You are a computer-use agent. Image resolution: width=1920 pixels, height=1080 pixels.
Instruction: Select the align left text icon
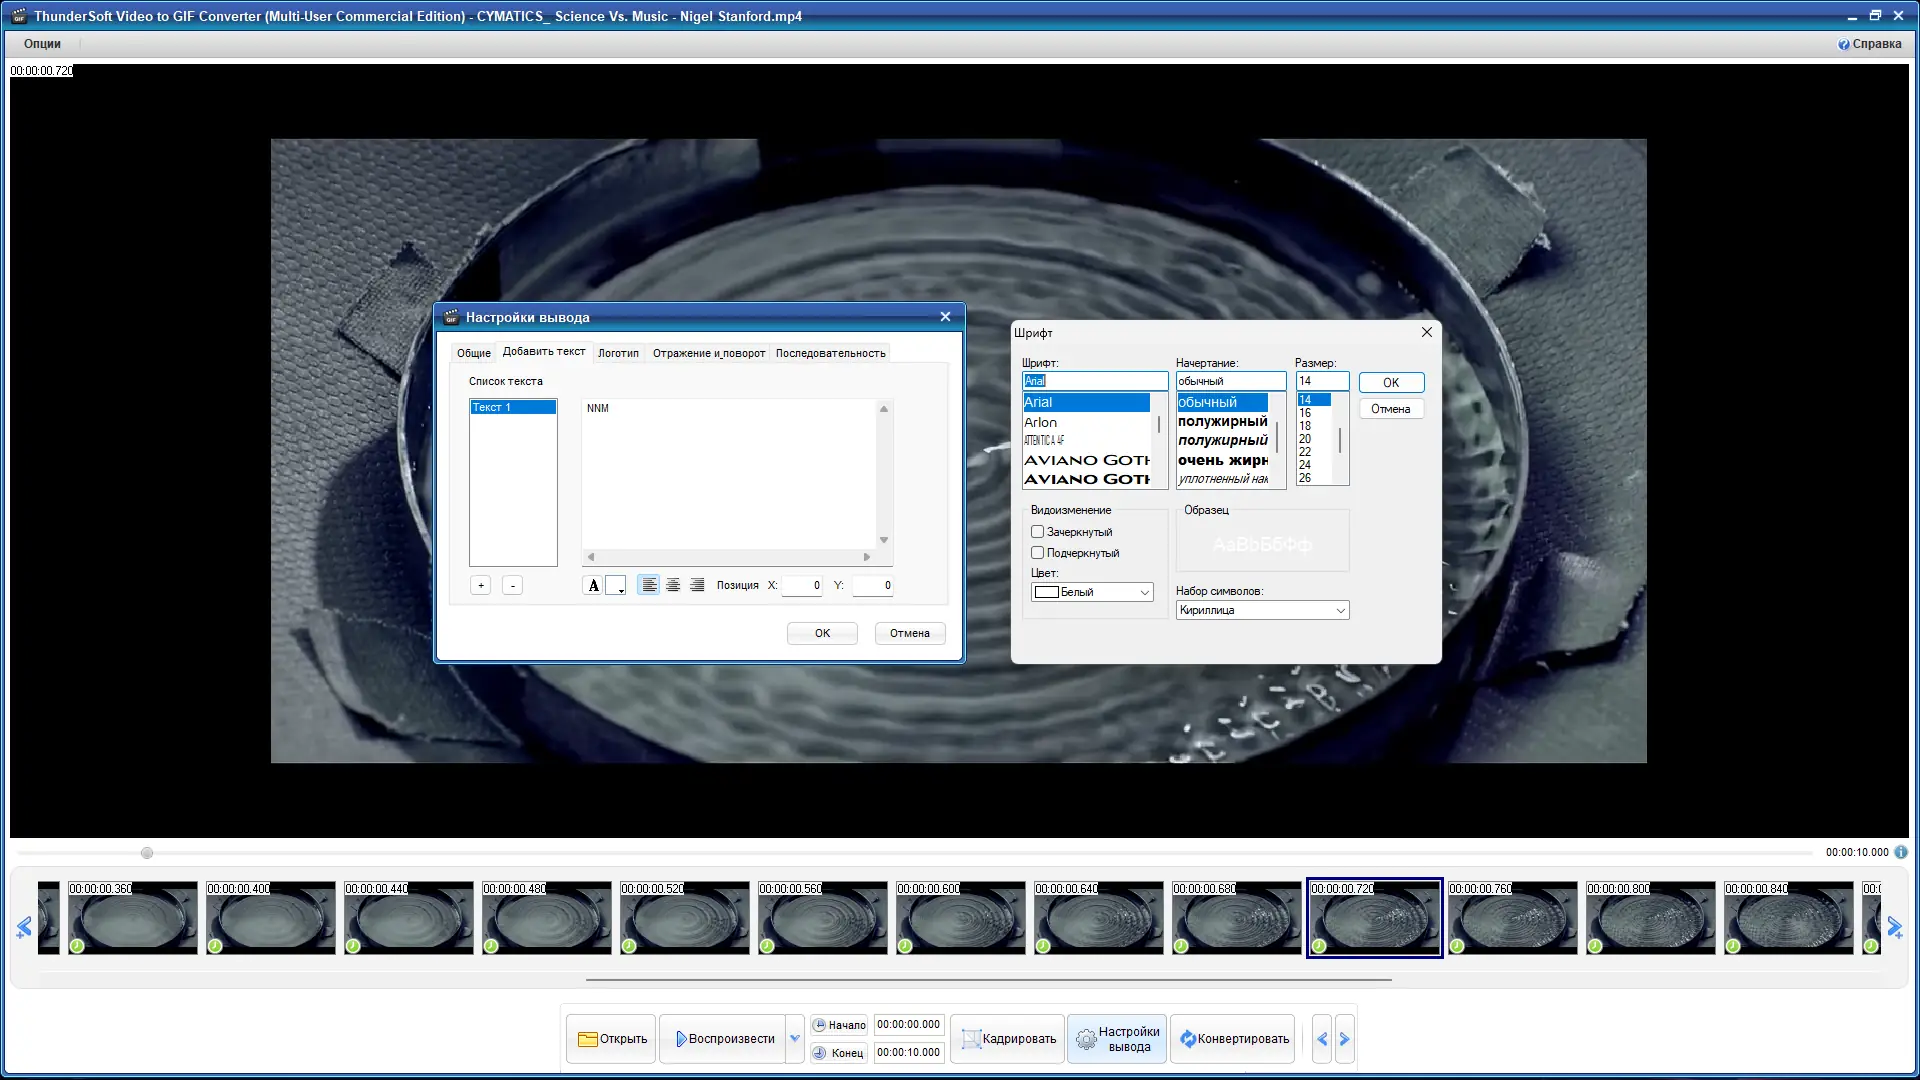tap(649, 585)
